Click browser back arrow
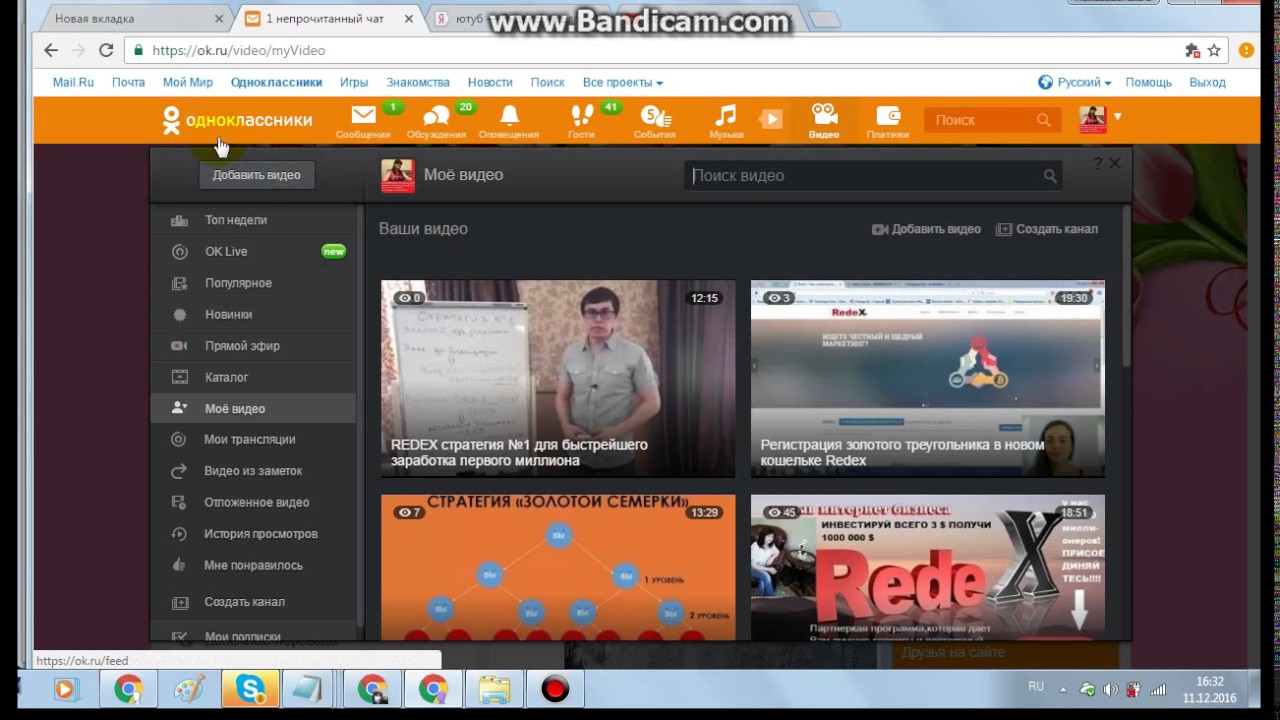The width and height of the screenshot is (1280, 720). (x=51, y=50)
